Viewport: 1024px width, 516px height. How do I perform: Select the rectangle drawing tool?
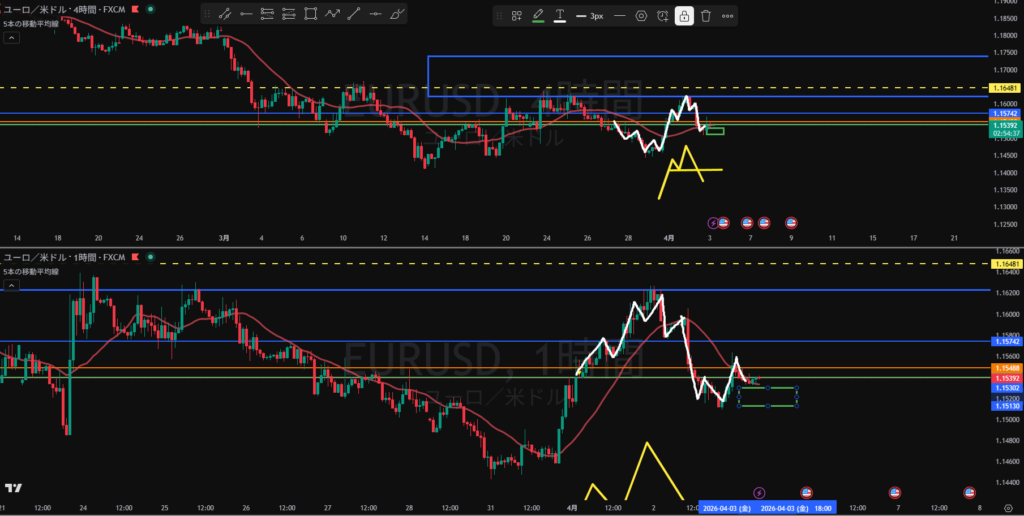coord(311,15)
